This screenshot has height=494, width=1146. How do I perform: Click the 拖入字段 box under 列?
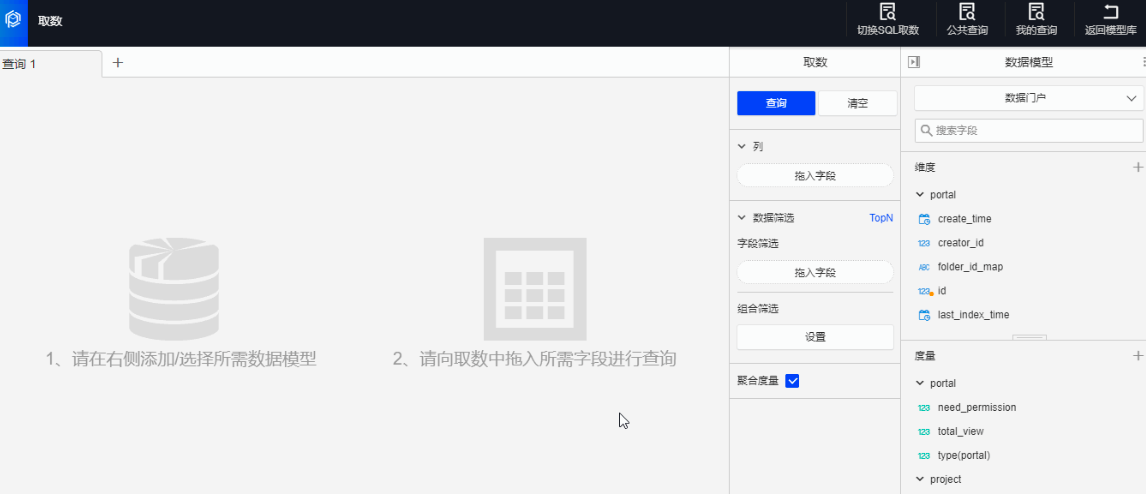(815, 175)
